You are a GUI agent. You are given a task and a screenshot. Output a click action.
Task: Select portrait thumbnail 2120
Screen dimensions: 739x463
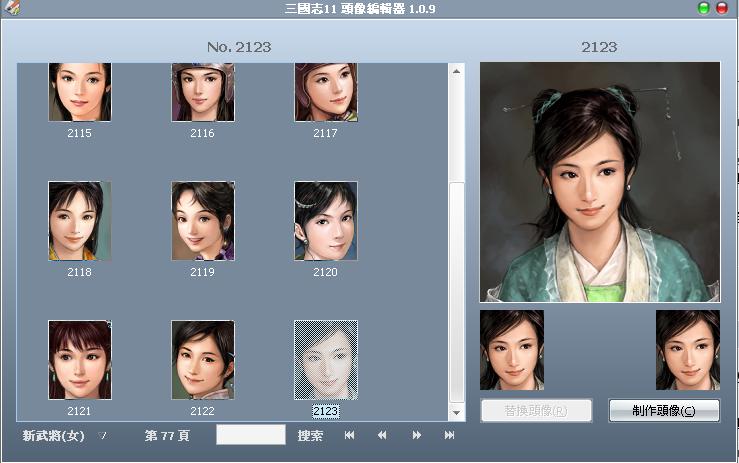326,221
